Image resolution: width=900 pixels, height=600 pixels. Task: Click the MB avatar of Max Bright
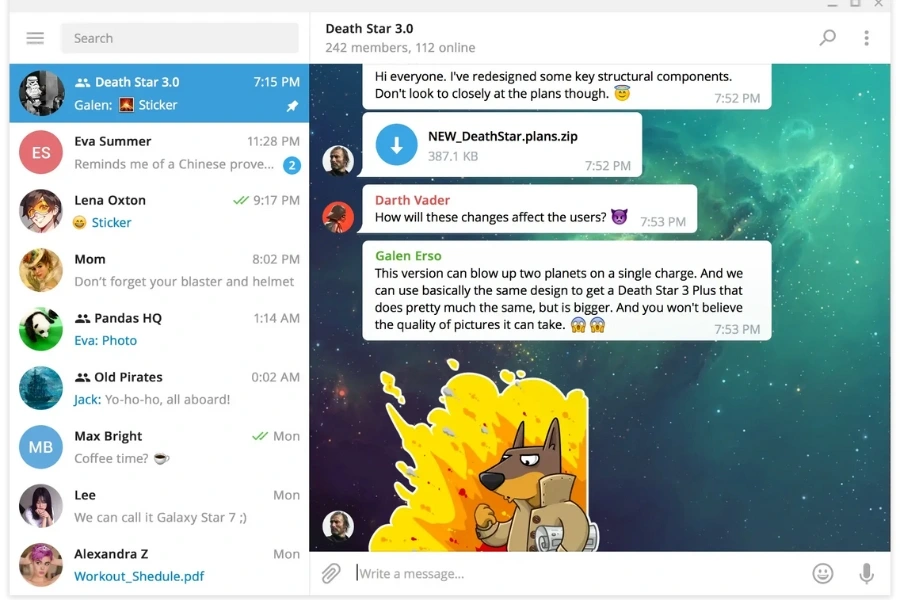pyautogui.click(x=41, y=447)
